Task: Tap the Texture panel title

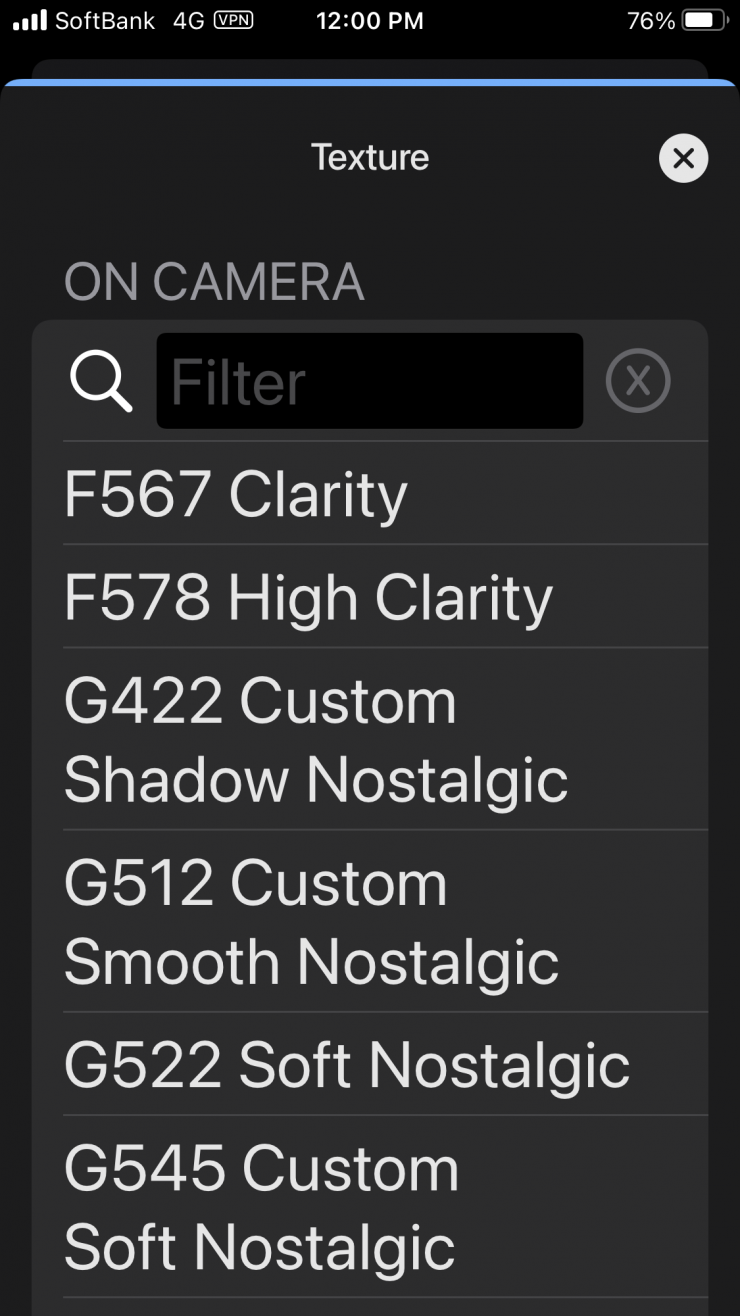Action: pos(369,157)
